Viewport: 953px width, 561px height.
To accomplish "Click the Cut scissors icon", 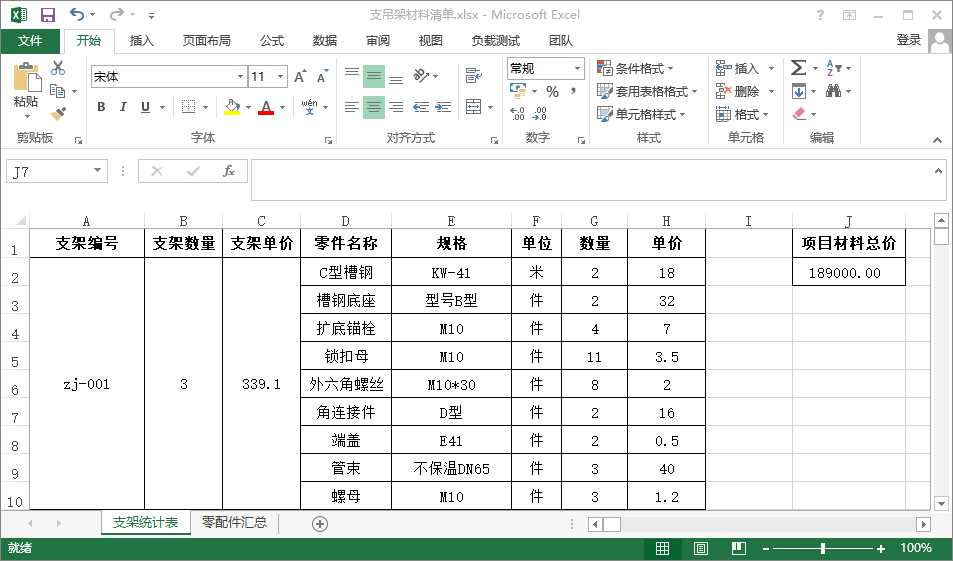I will click(x=58, y=68).
